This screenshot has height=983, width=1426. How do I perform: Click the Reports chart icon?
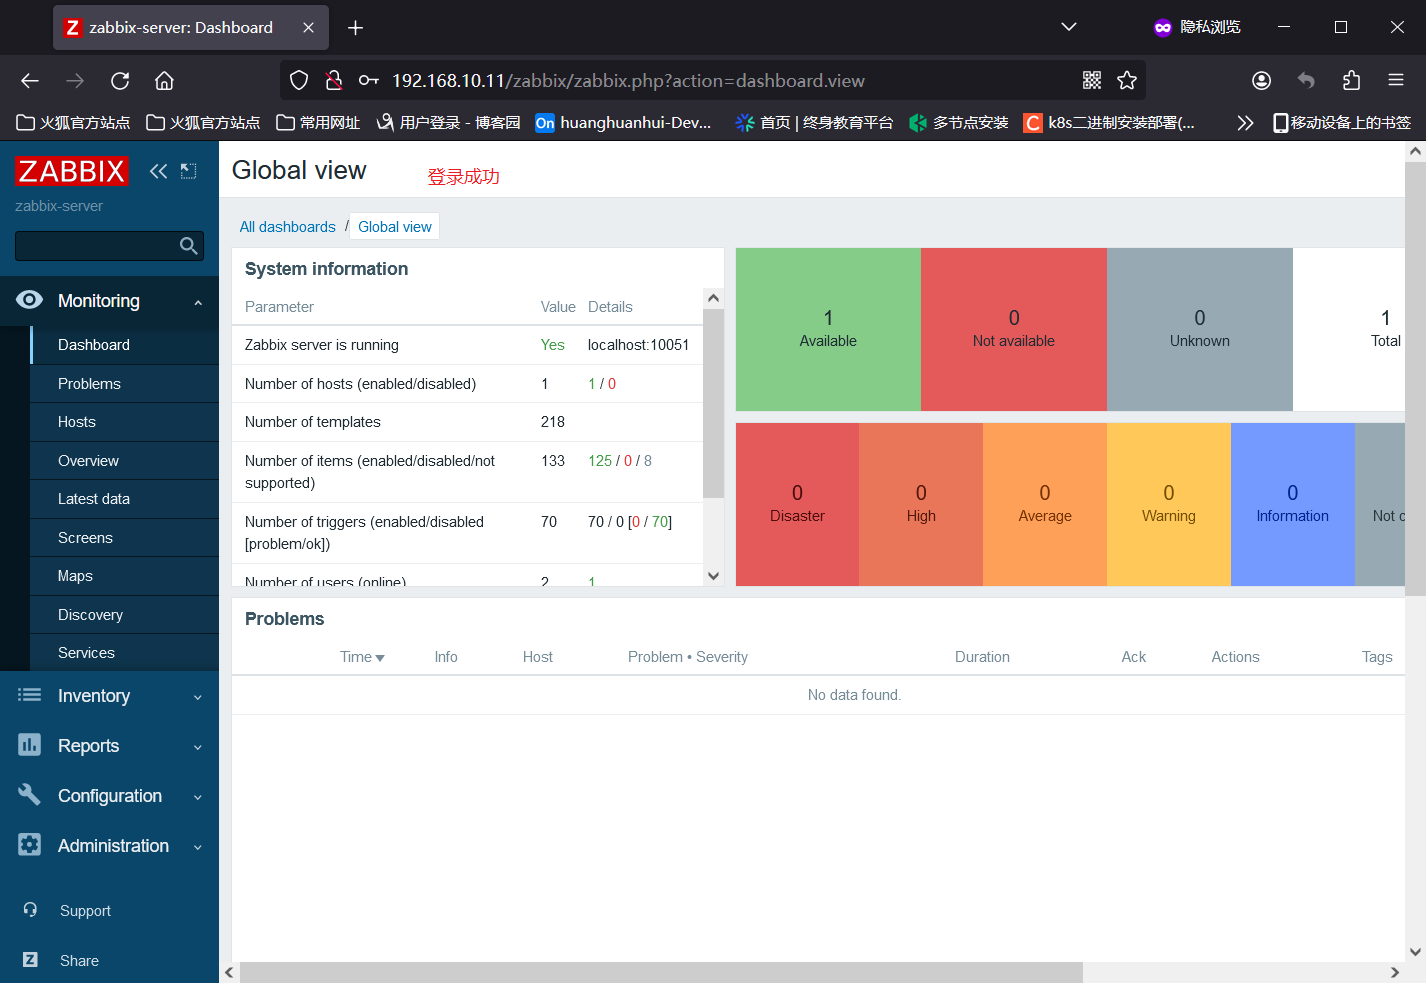(x=30, y=745)
